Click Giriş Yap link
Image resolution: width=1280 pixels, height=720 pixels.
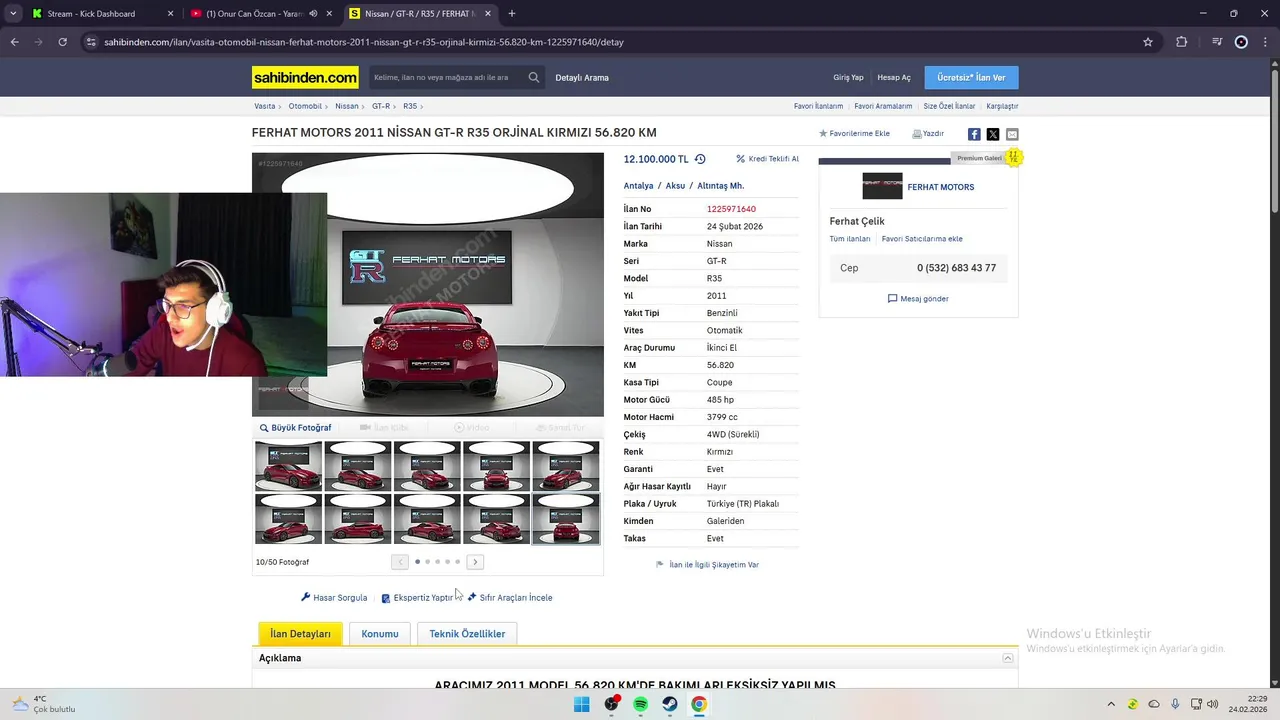coord(848,77)
